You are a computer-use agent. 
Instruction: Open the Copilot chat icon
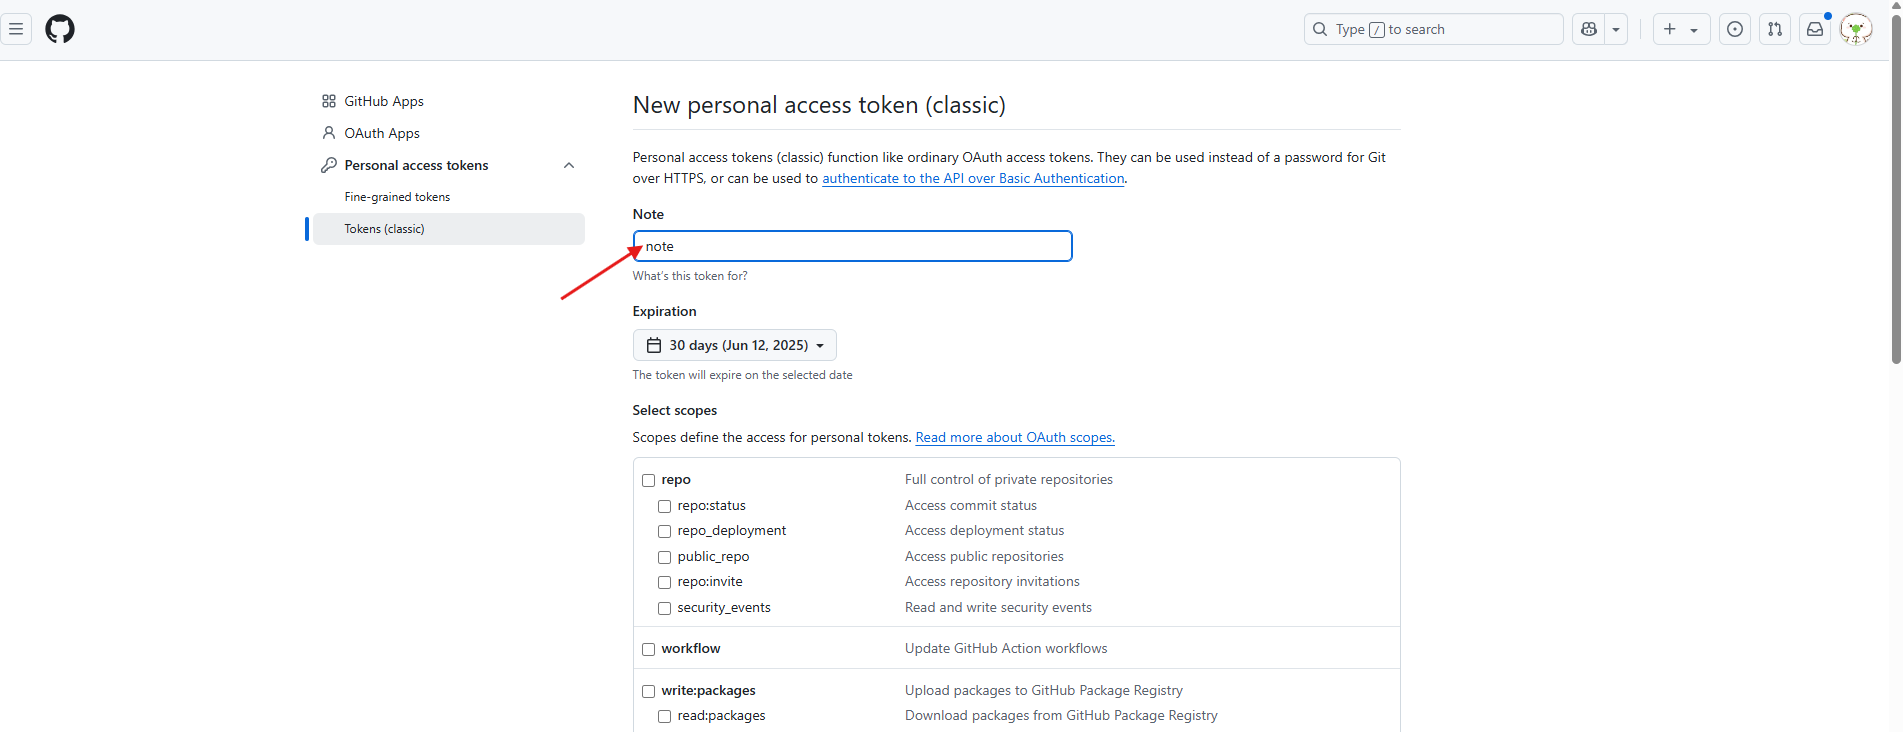(x=1589, y=29)
